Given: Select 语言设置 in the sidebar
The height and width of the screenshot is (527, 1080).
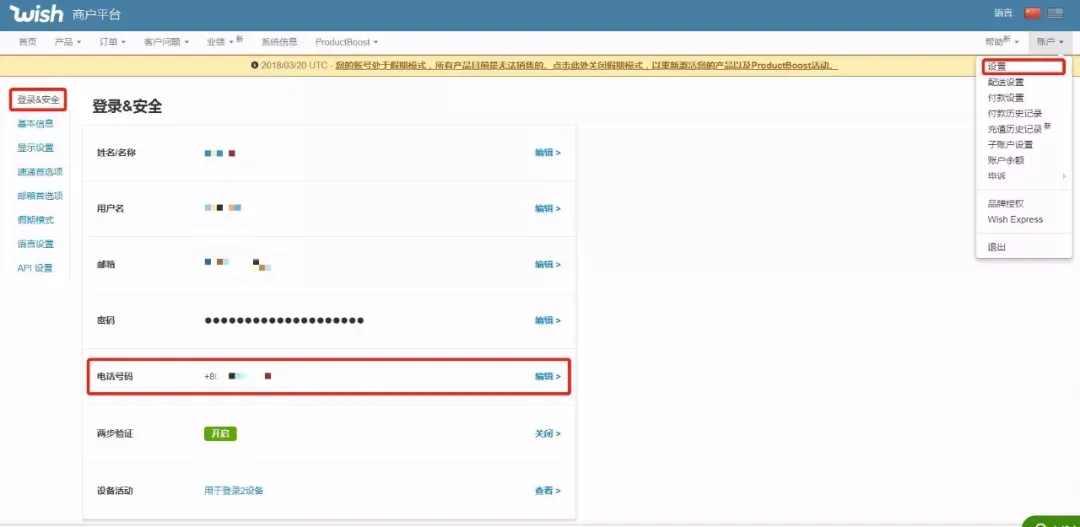Looking at the screenshot, I should point(35,245).
